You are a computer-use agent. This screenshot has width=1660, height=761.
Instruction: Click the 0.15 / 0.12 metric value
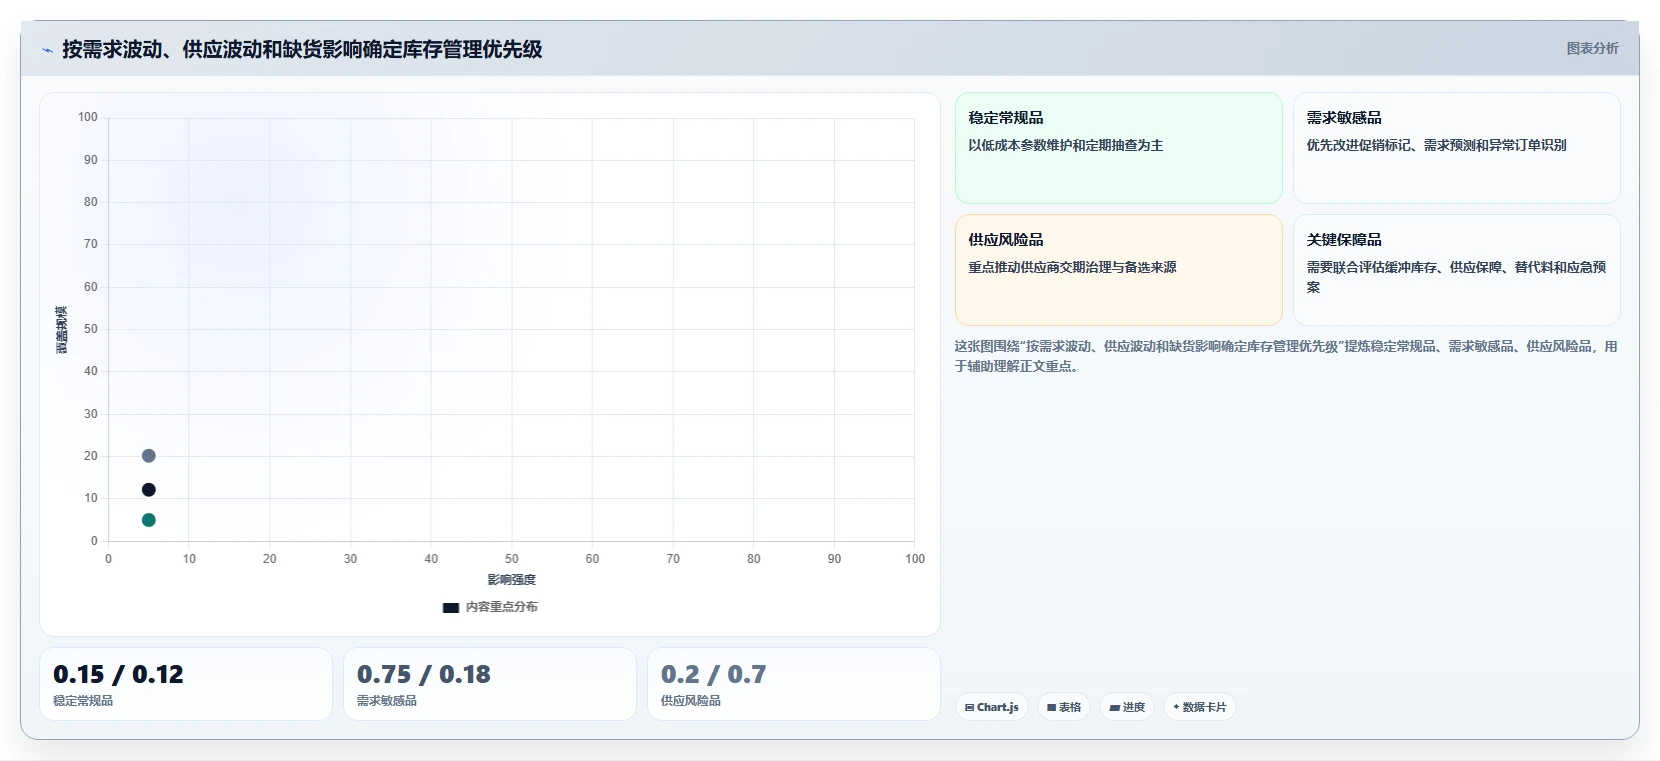tap(118, 675)
